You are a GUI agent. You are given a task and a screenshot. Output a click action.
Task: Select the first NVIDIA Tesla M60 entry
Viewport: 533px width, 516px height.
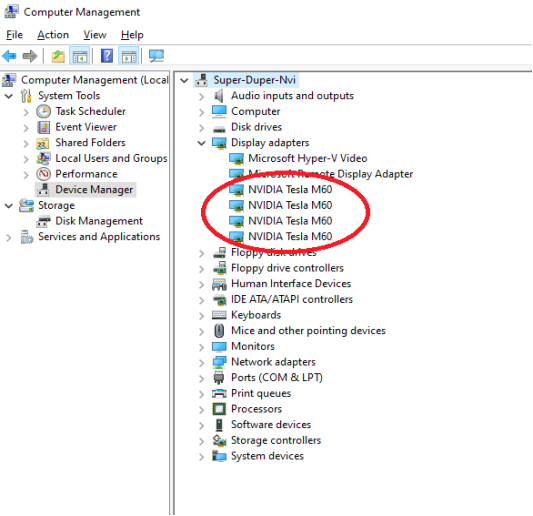(290, 190)
